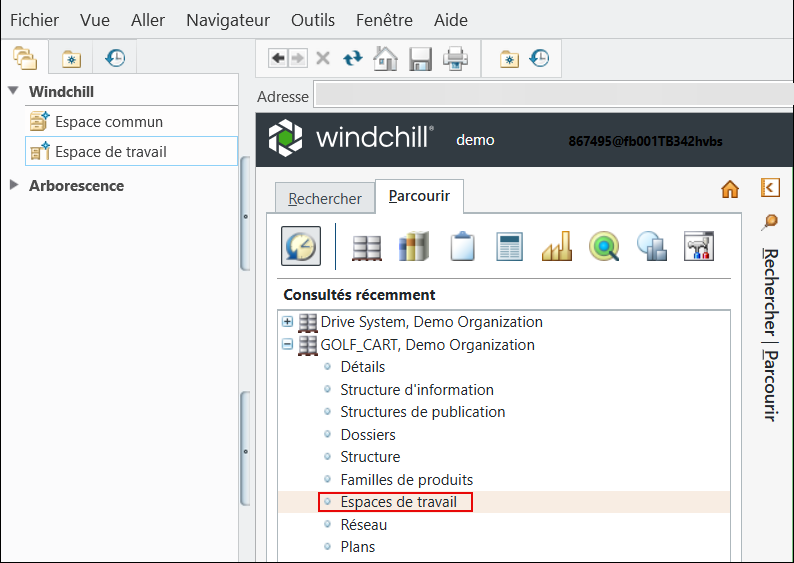
Task: Select Drive System, Demo Organization
Action: coord(431,322)
